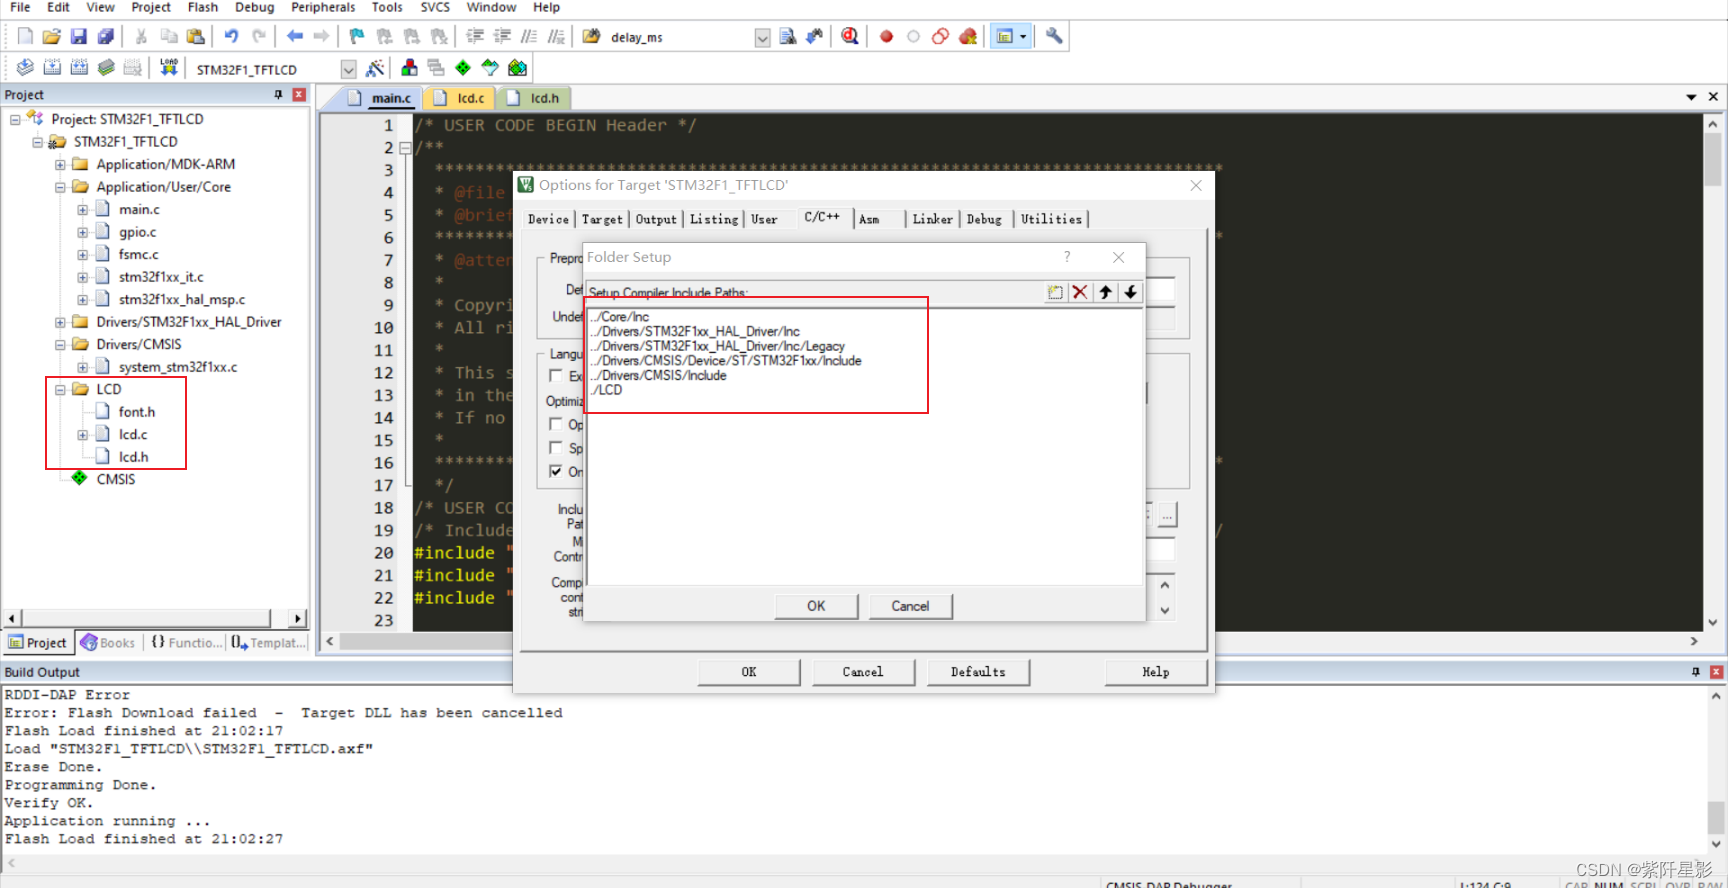Click the Download LOAD icon
This screenshot has width=1728, height=888.
click(x=169, y=67)
